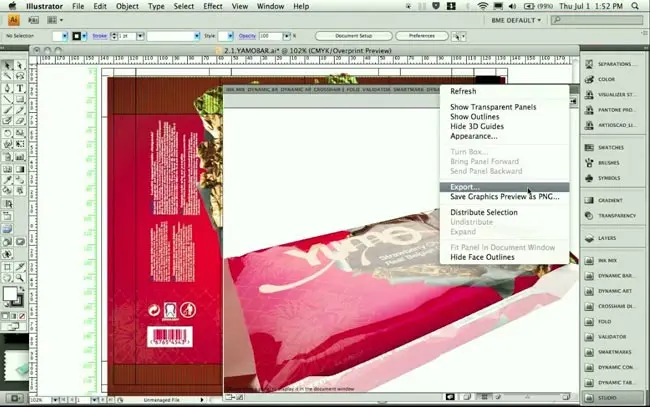Open the Color panel icon
The width and height of the screenshot is (650, 407).
(x=607, y=79)
